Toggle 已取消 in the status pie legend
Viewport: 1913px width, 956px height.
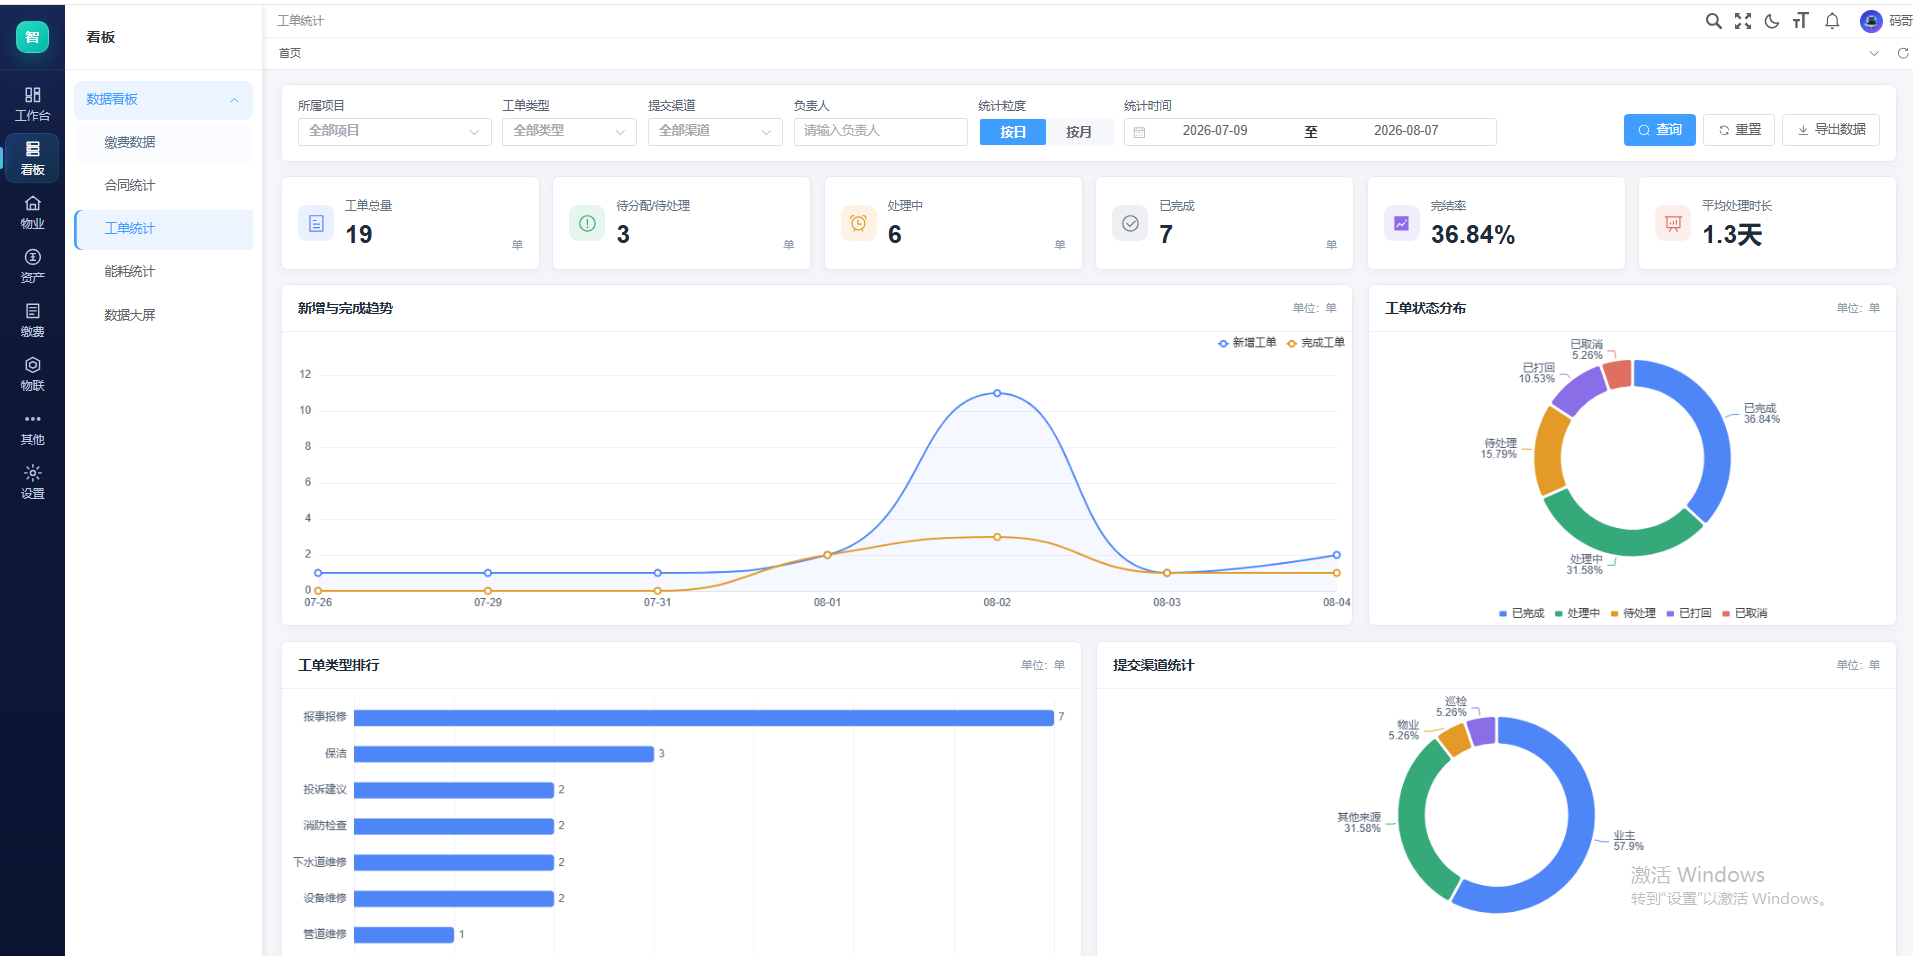pos(1745,613)
